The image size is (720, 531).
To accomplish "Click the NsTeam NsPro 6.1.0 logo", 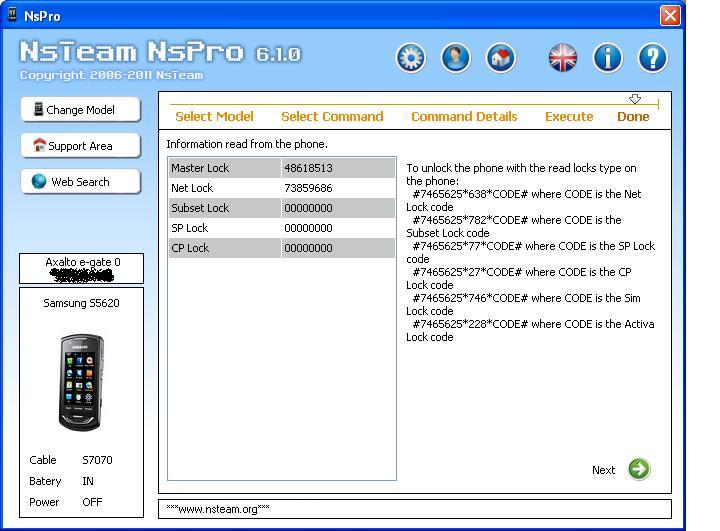I will [160, 52].
